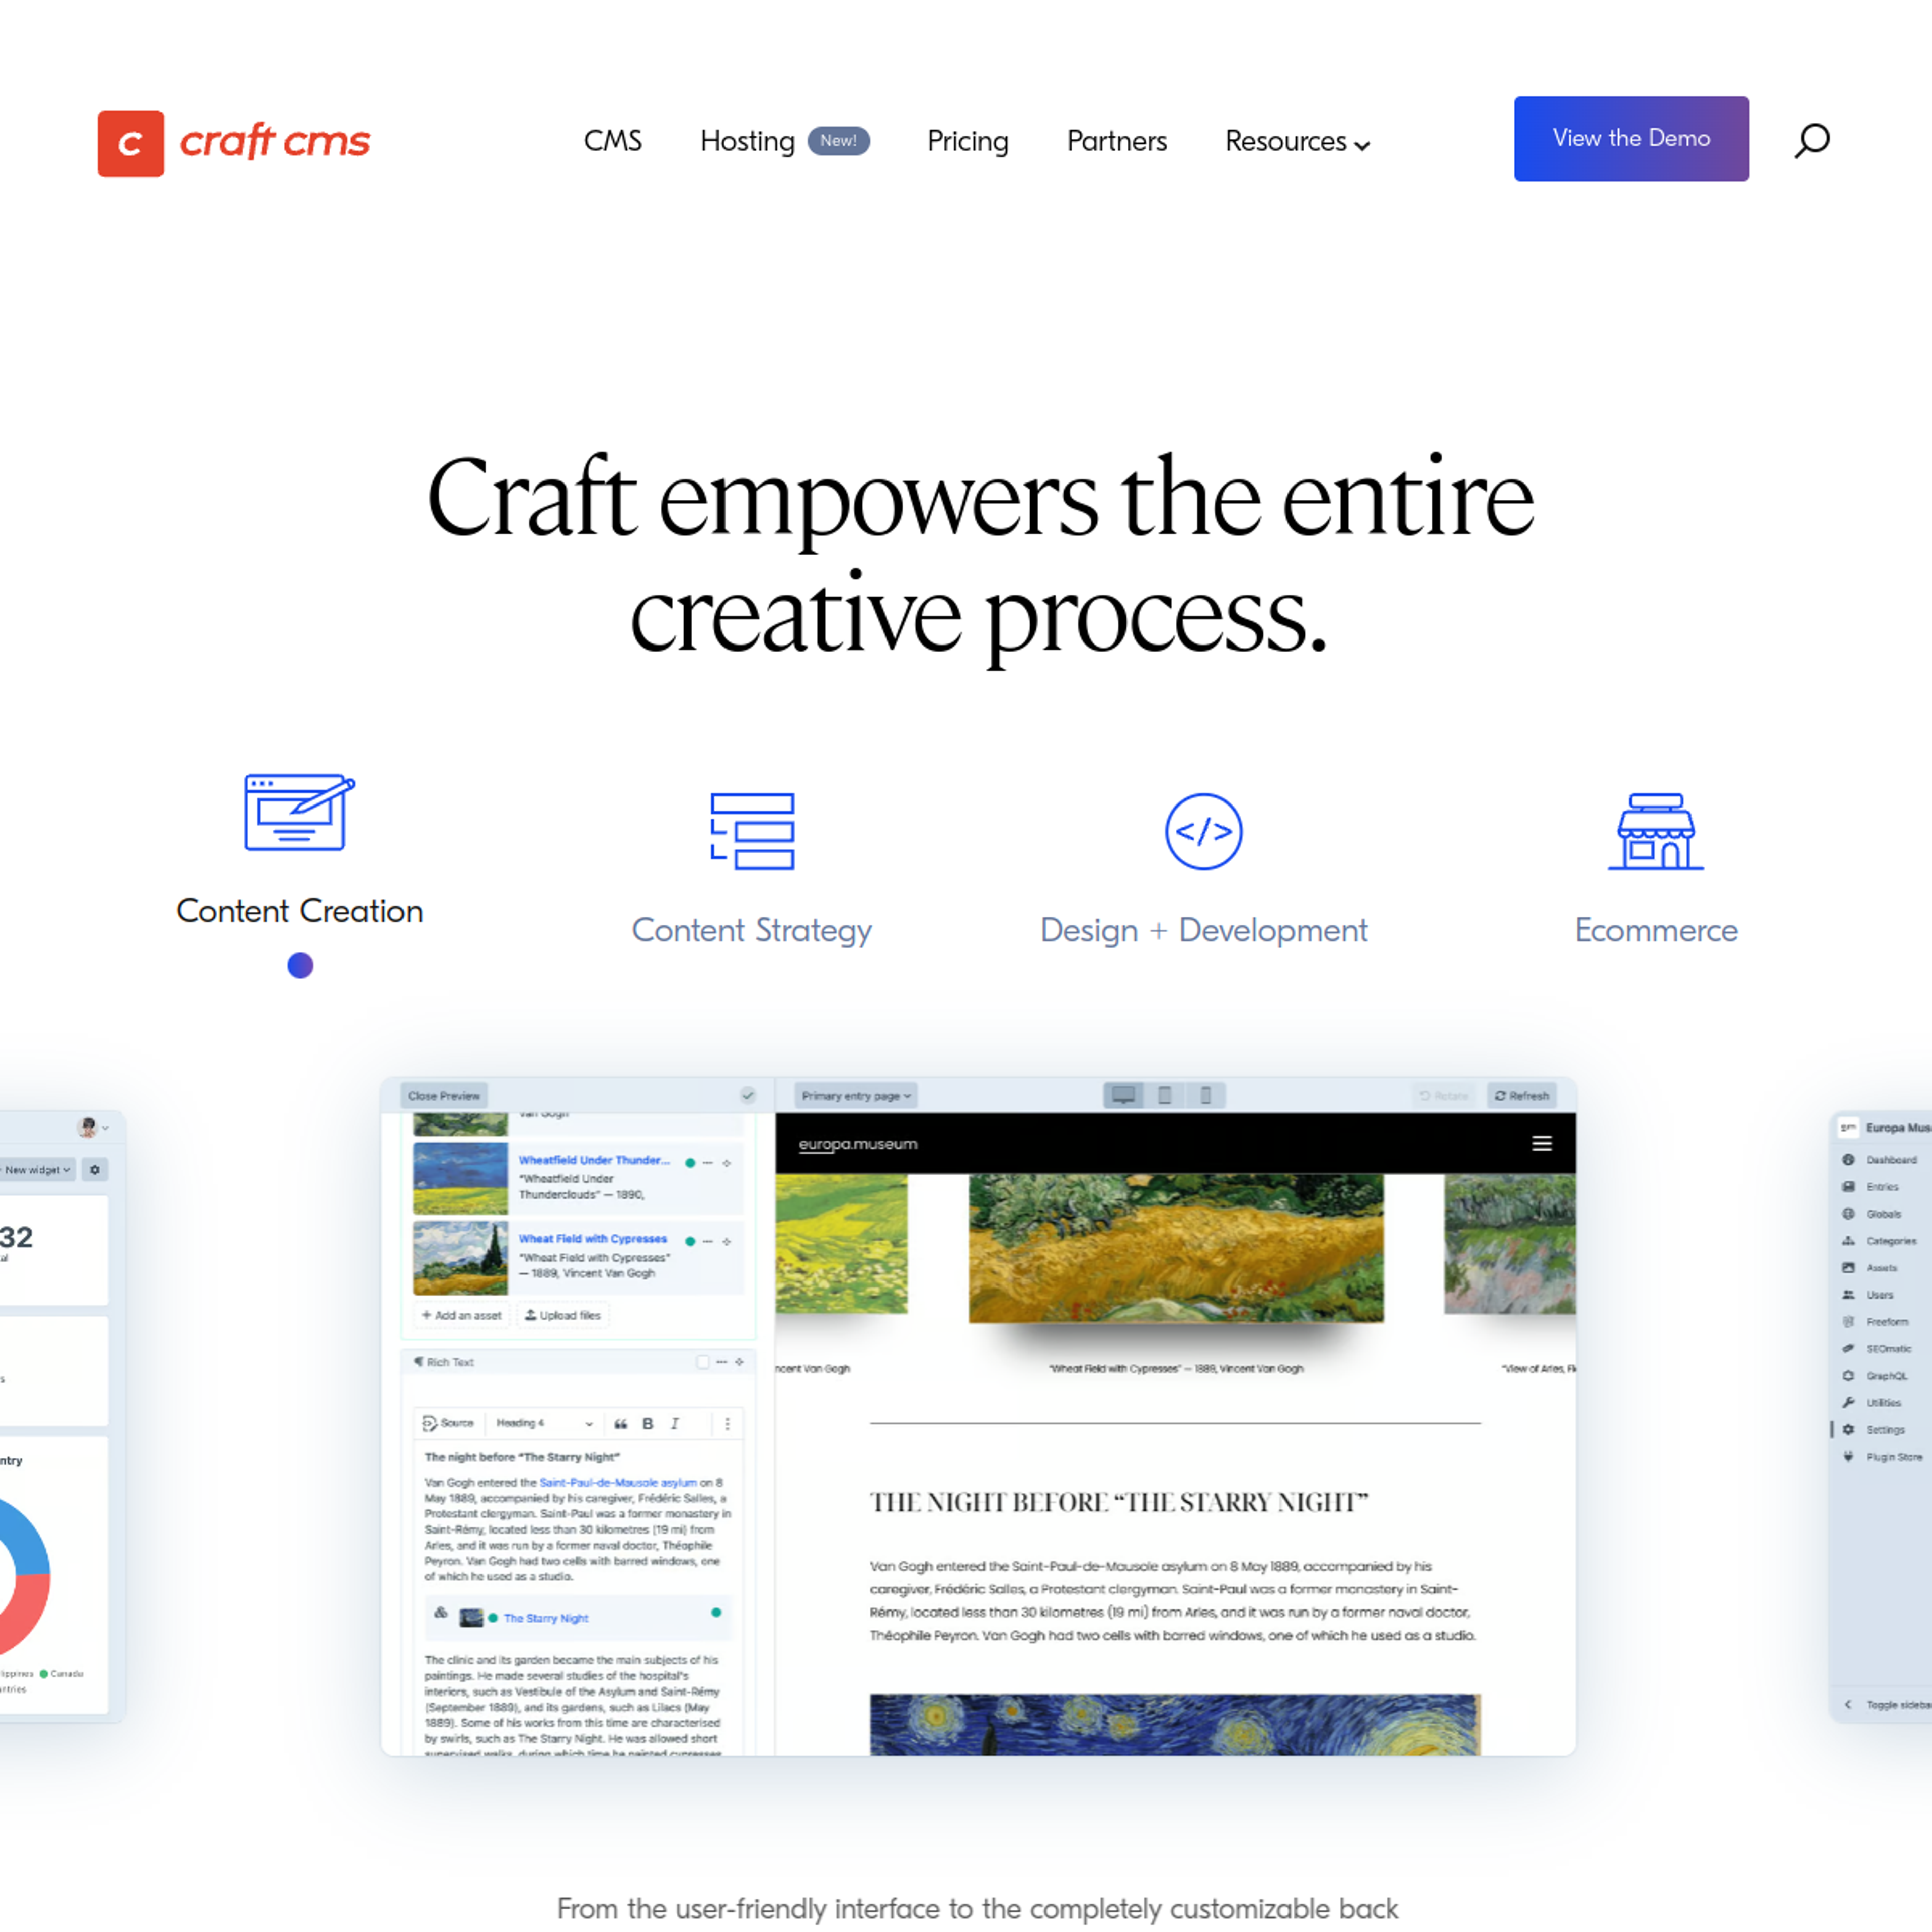The width and height of the screenshot is (1932, 1932).
Task: Click the Design + Development icon
Action: pos(1203,828)
